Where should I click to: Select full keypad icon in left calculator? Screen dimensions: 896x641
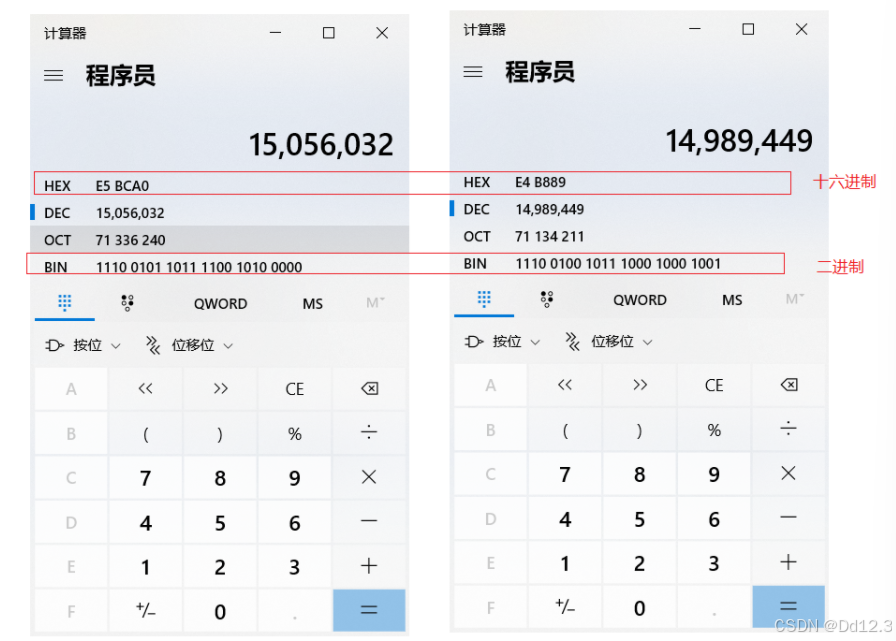65,302
